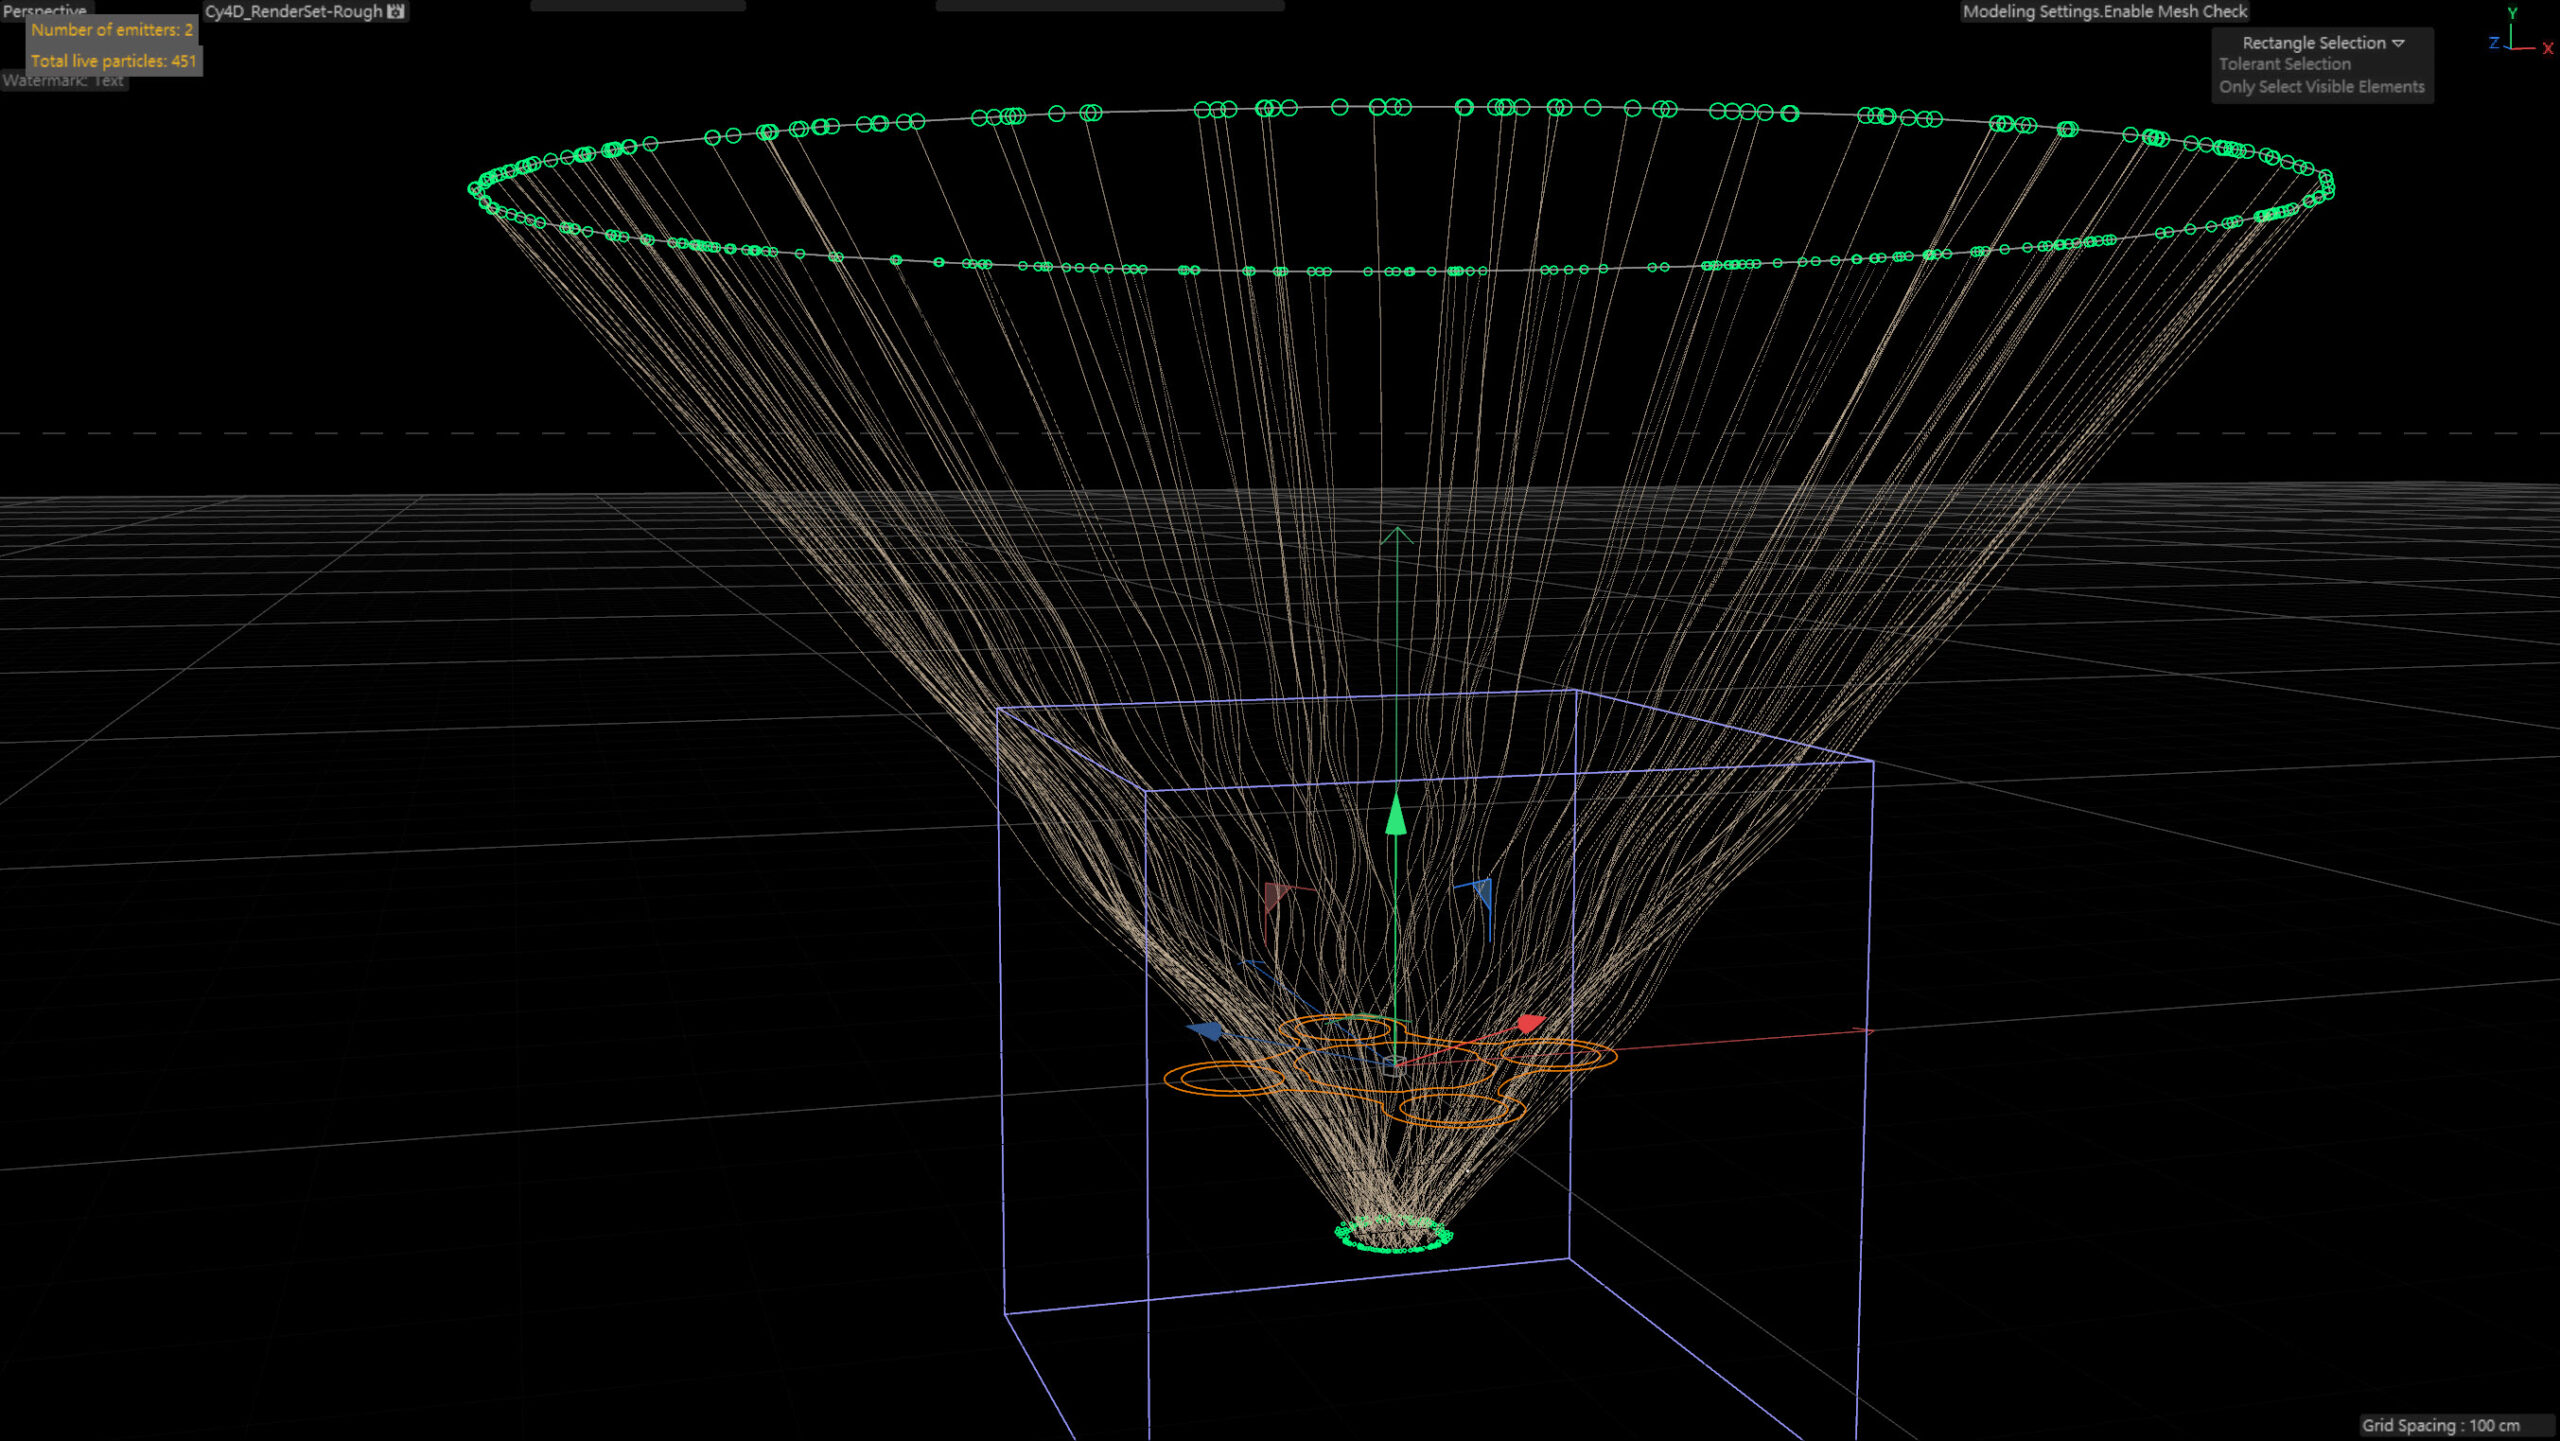Click the Perspective view label
The width and height of the screenshot is (2560, 1441).
[x=44, y=10]
